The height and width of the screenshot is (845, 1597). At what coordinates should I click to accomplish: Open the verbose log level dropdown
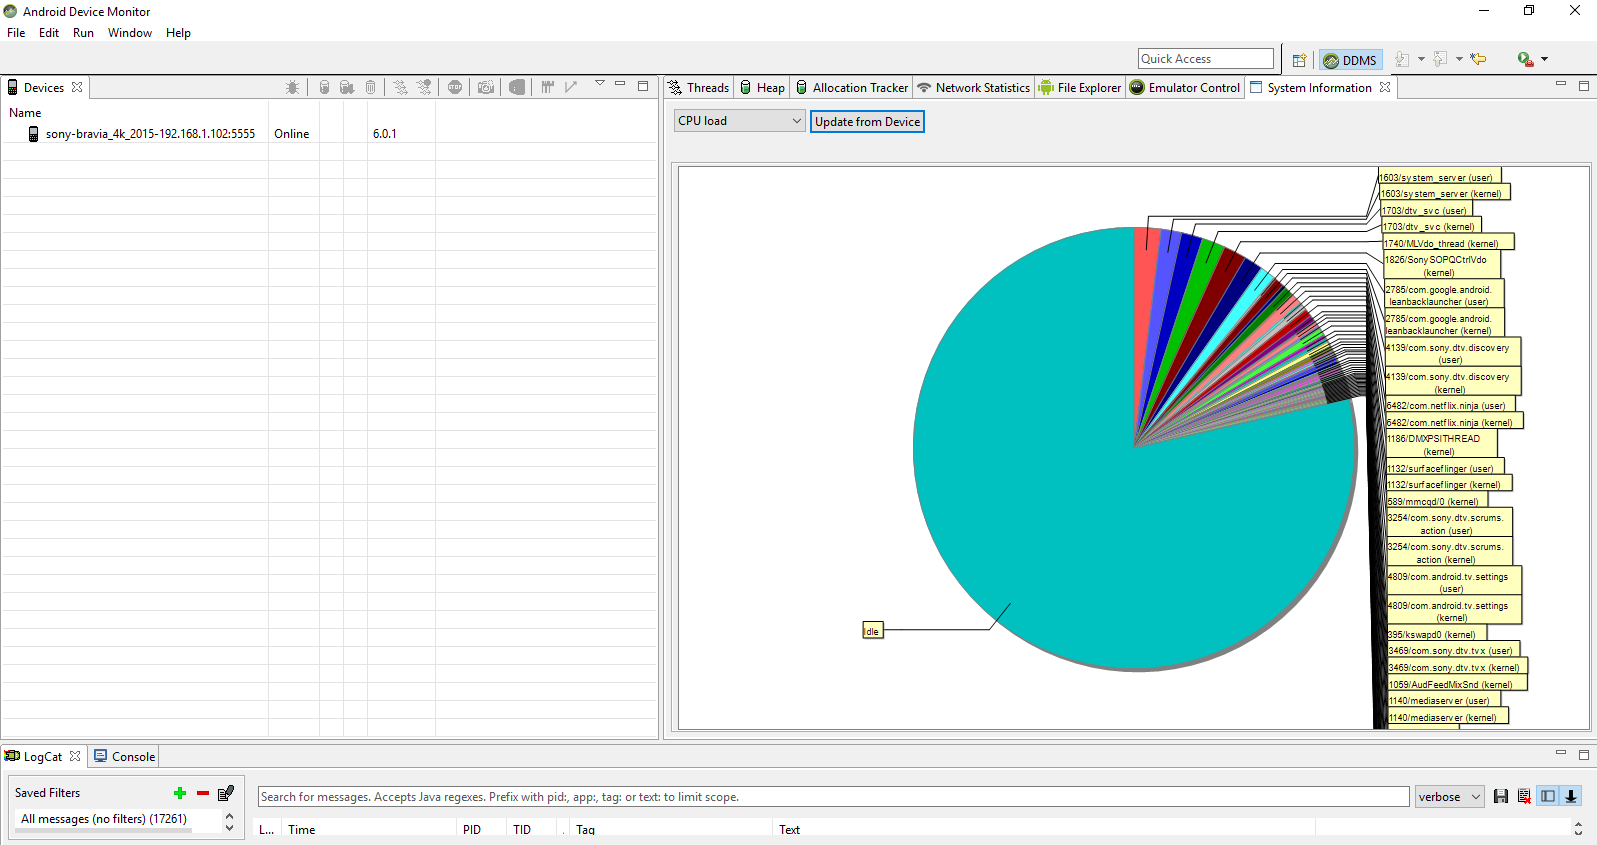pos(1449,797)
